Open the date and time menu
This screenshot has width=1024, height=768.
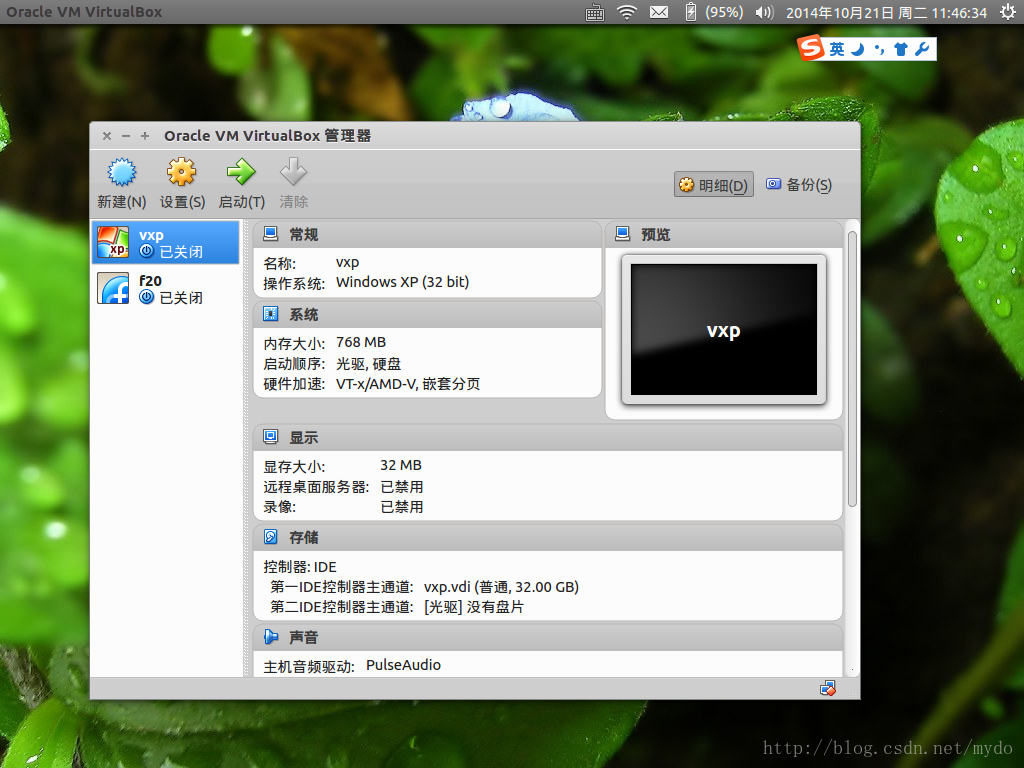coord(886,12)
